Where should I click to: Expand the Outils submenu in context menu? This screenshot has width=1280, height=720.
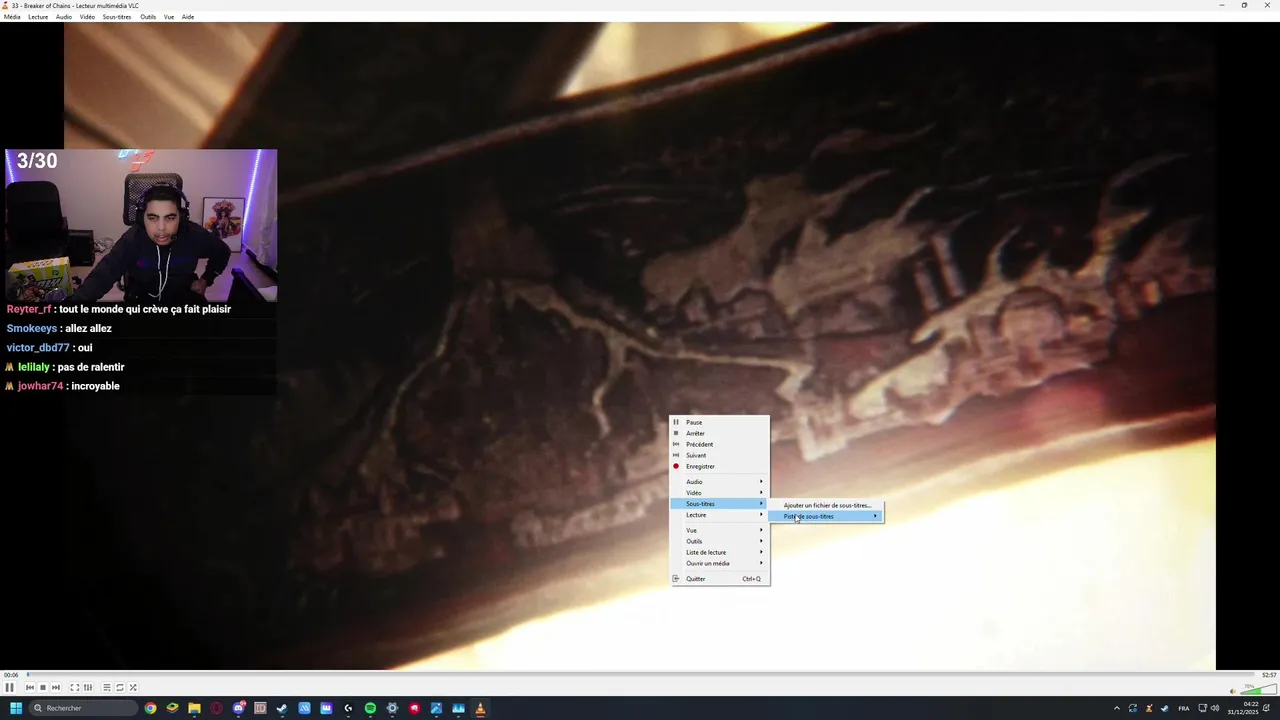pos(719,541)
